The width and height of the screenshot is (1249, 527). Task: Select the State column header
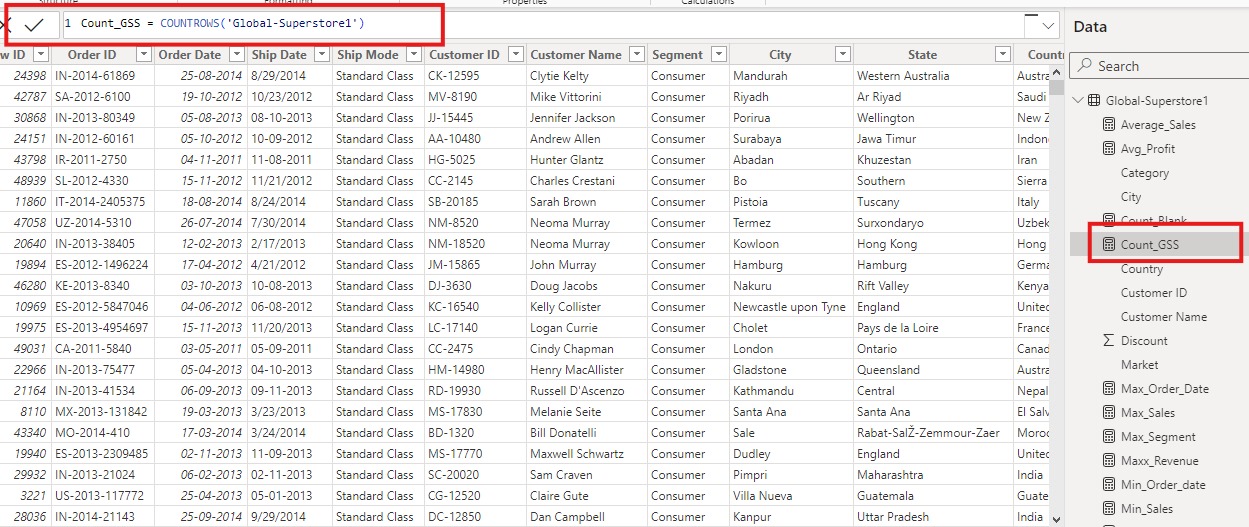923,55
